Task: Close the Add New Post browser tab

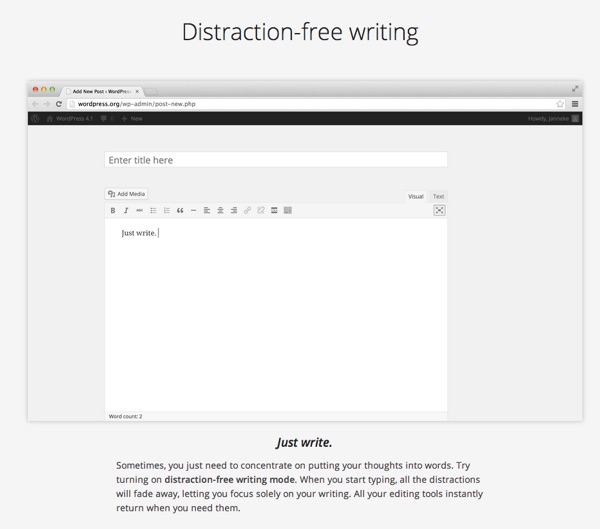Action: tap(137, 91)
